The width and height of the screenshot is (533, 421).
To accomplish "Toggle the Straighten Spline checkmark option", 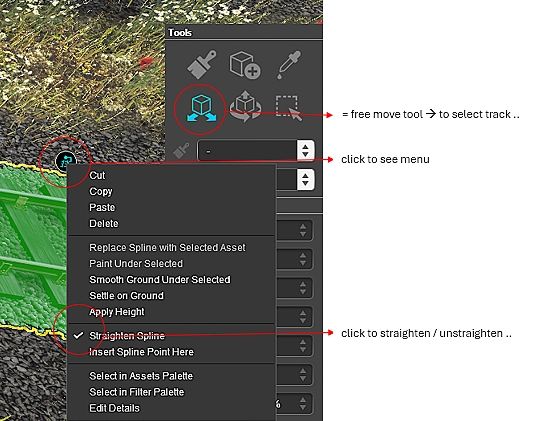I will click(126, 336).
